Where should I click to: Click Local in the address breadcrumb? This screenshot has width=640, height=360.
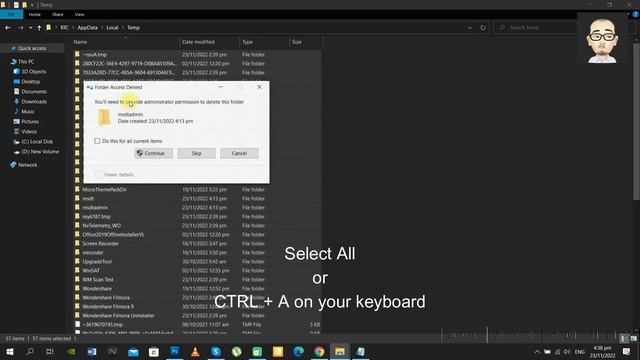point(112,27)
